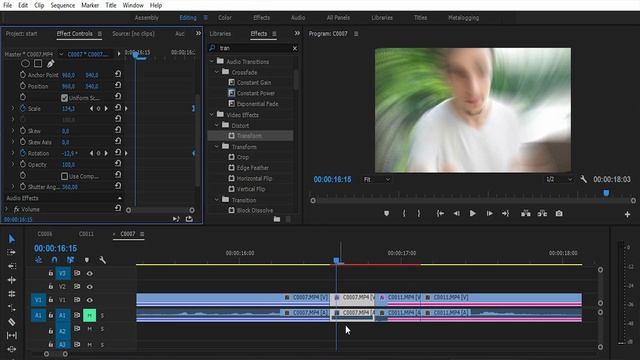Viewport: 640px width, 360px height.
Task: Toggle track lock for V2
Action: pos(51,287)
